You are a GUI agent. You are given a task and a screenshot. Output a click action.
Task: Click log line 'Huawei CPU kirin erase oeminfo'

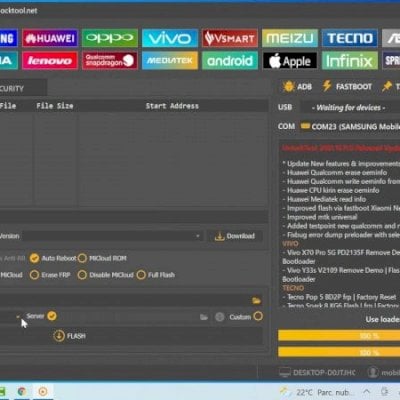click(331, 190)
